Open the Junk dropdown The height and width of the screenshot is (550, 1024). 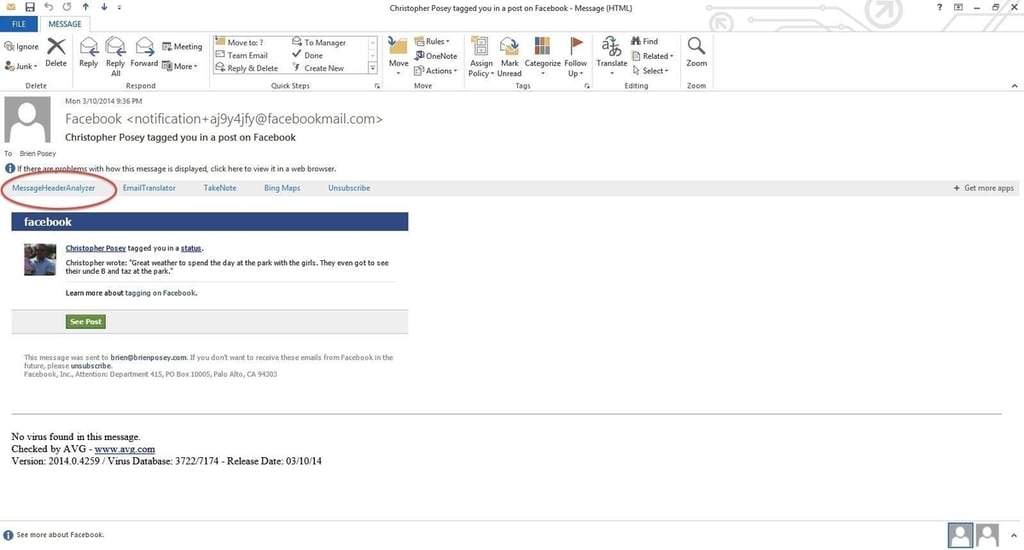pyautogui.click(x=22, y=66)
